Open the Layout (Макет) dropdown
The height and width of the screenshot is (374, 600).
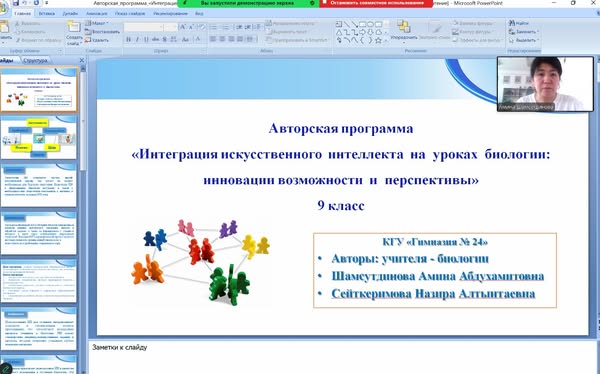97,23
